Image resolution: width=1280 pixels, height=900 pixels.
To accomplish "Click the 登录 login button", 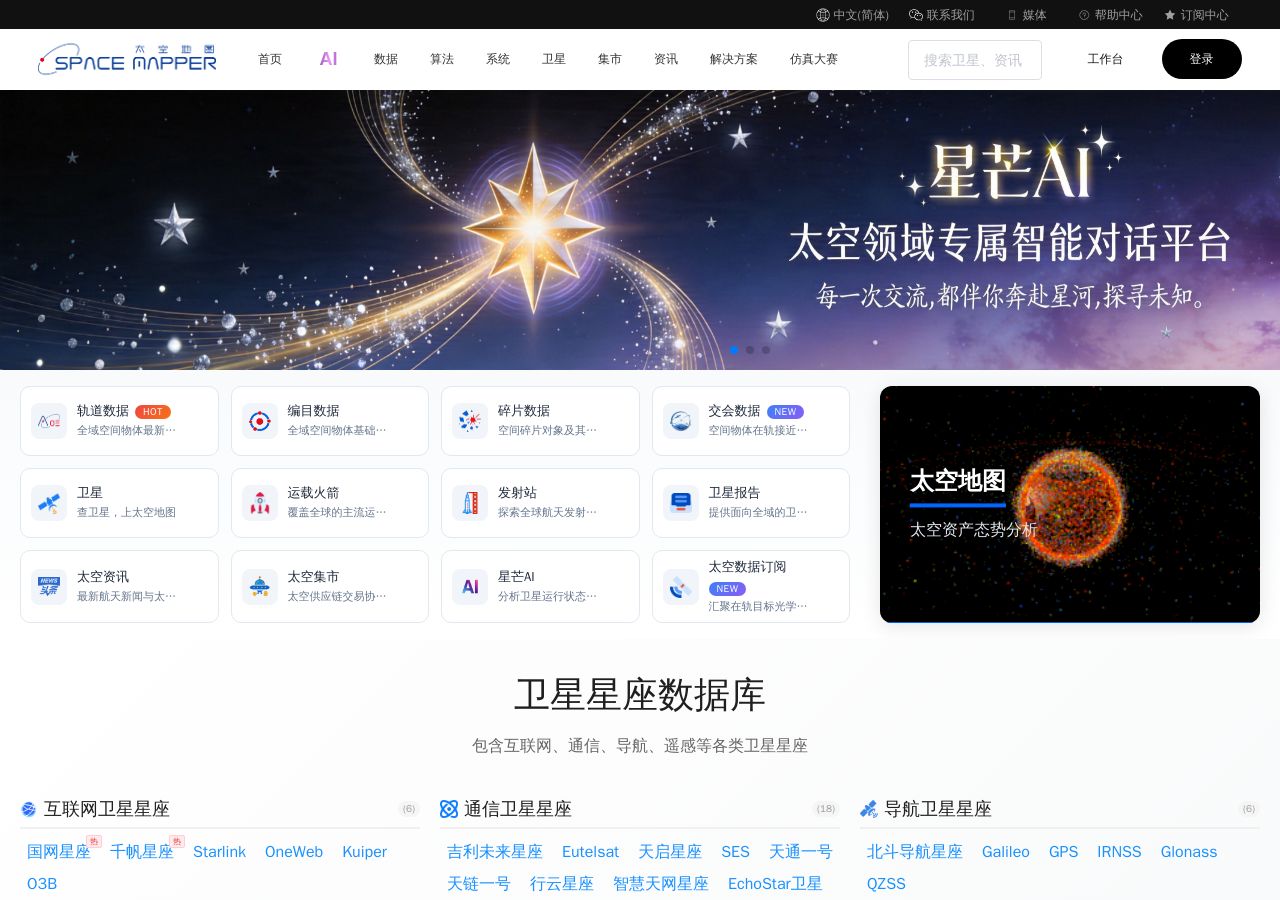I will (x=1202, y=59).
